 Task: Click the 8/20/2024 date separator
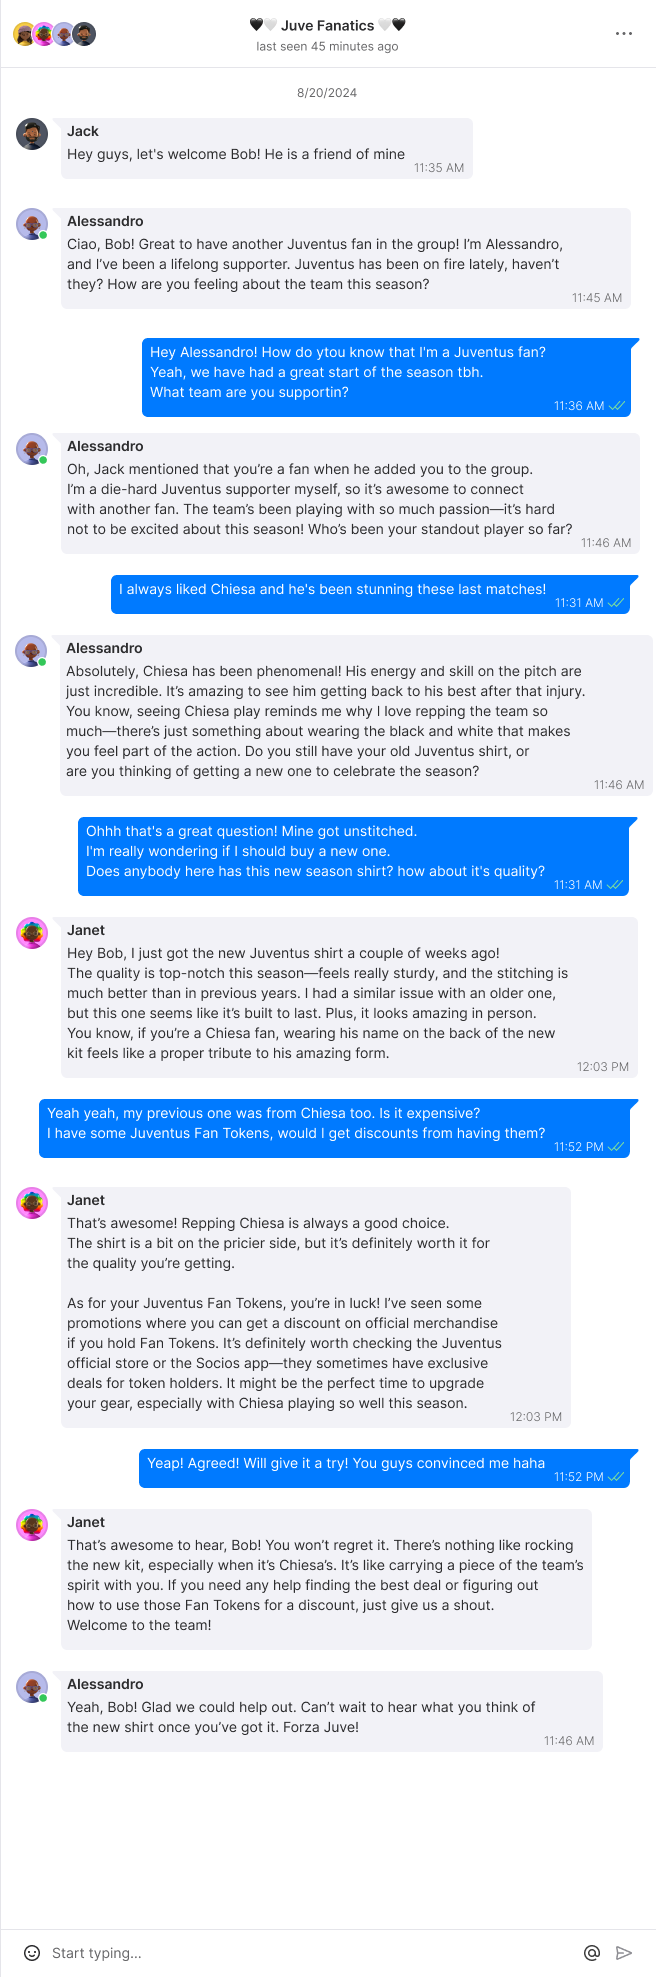pyautogui.click(x=327, y=93)
